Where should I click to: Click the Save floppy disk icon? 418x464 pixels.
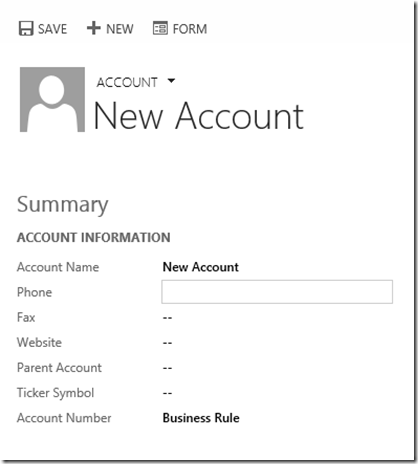coord(26,28)
